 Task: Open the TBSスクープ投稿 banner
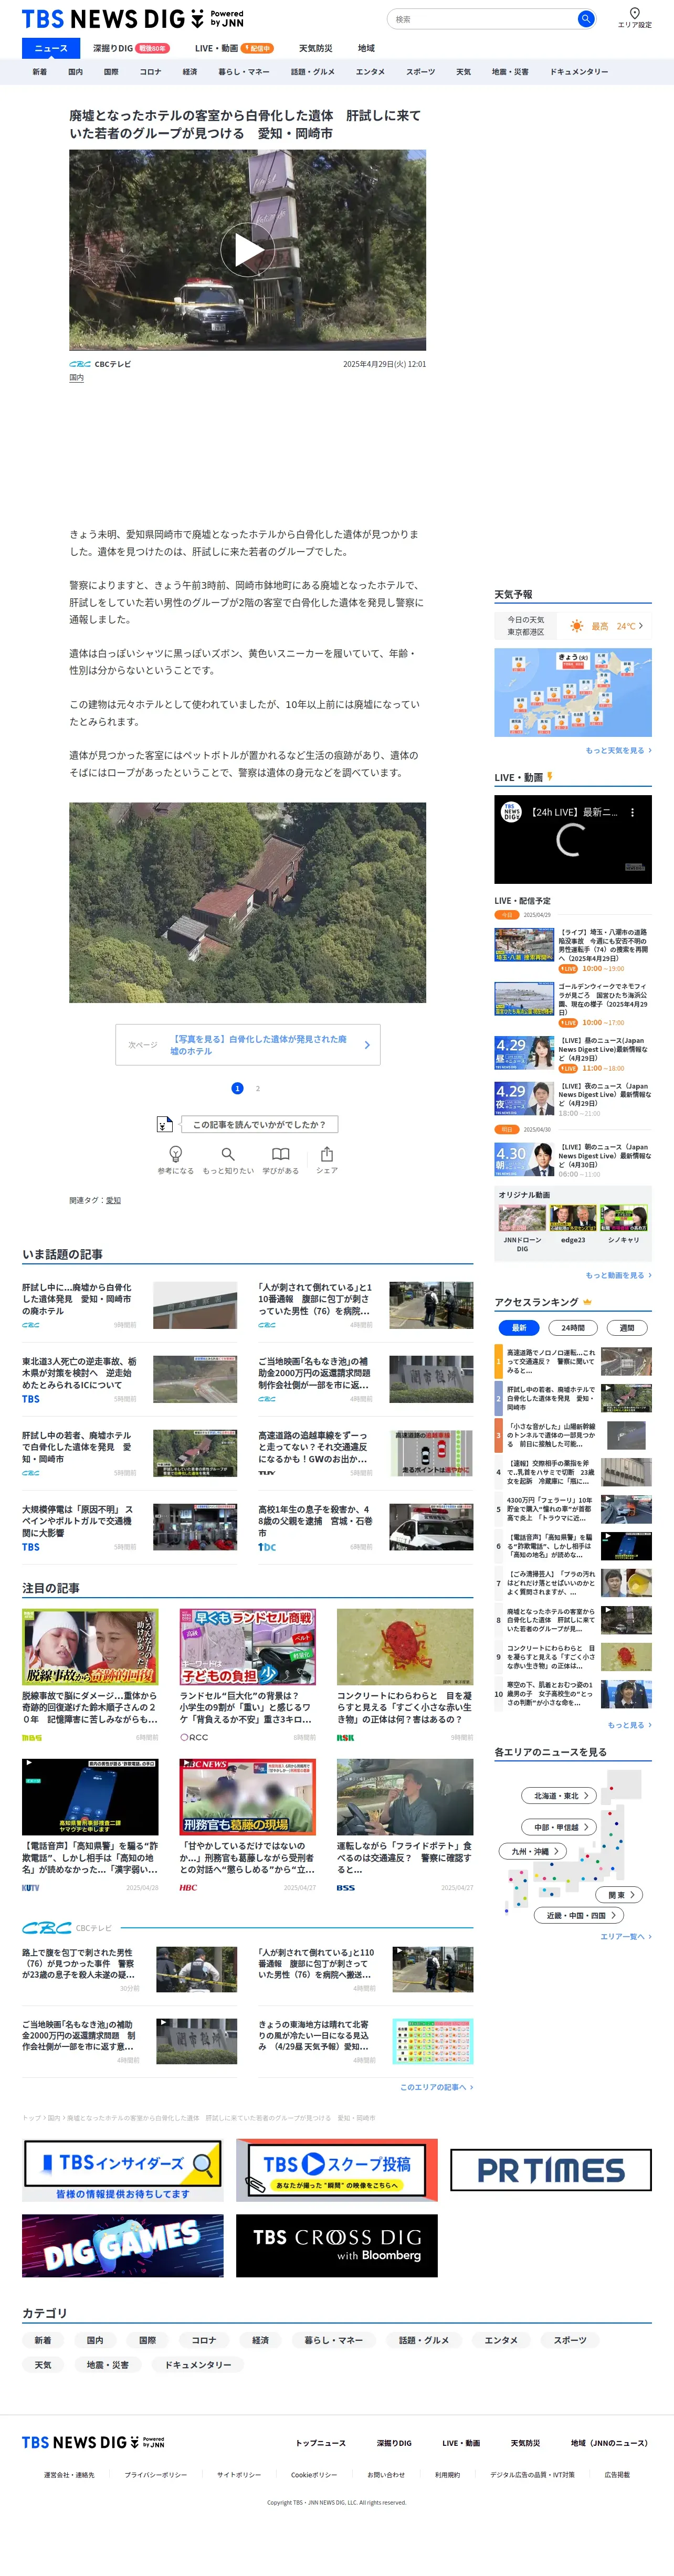click(x=337, y=2170)
